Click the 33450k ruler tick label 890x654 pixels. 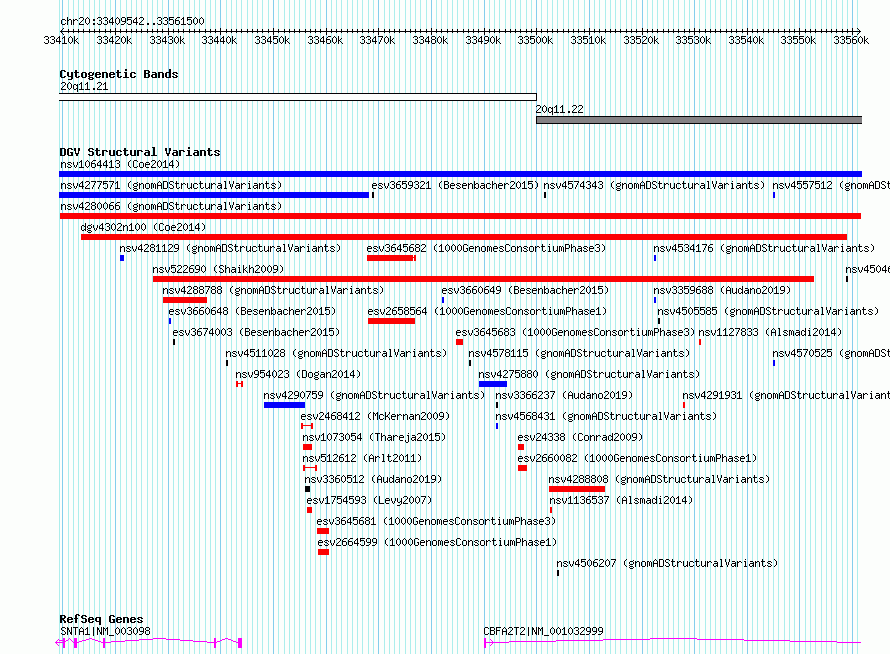[272, 40]
